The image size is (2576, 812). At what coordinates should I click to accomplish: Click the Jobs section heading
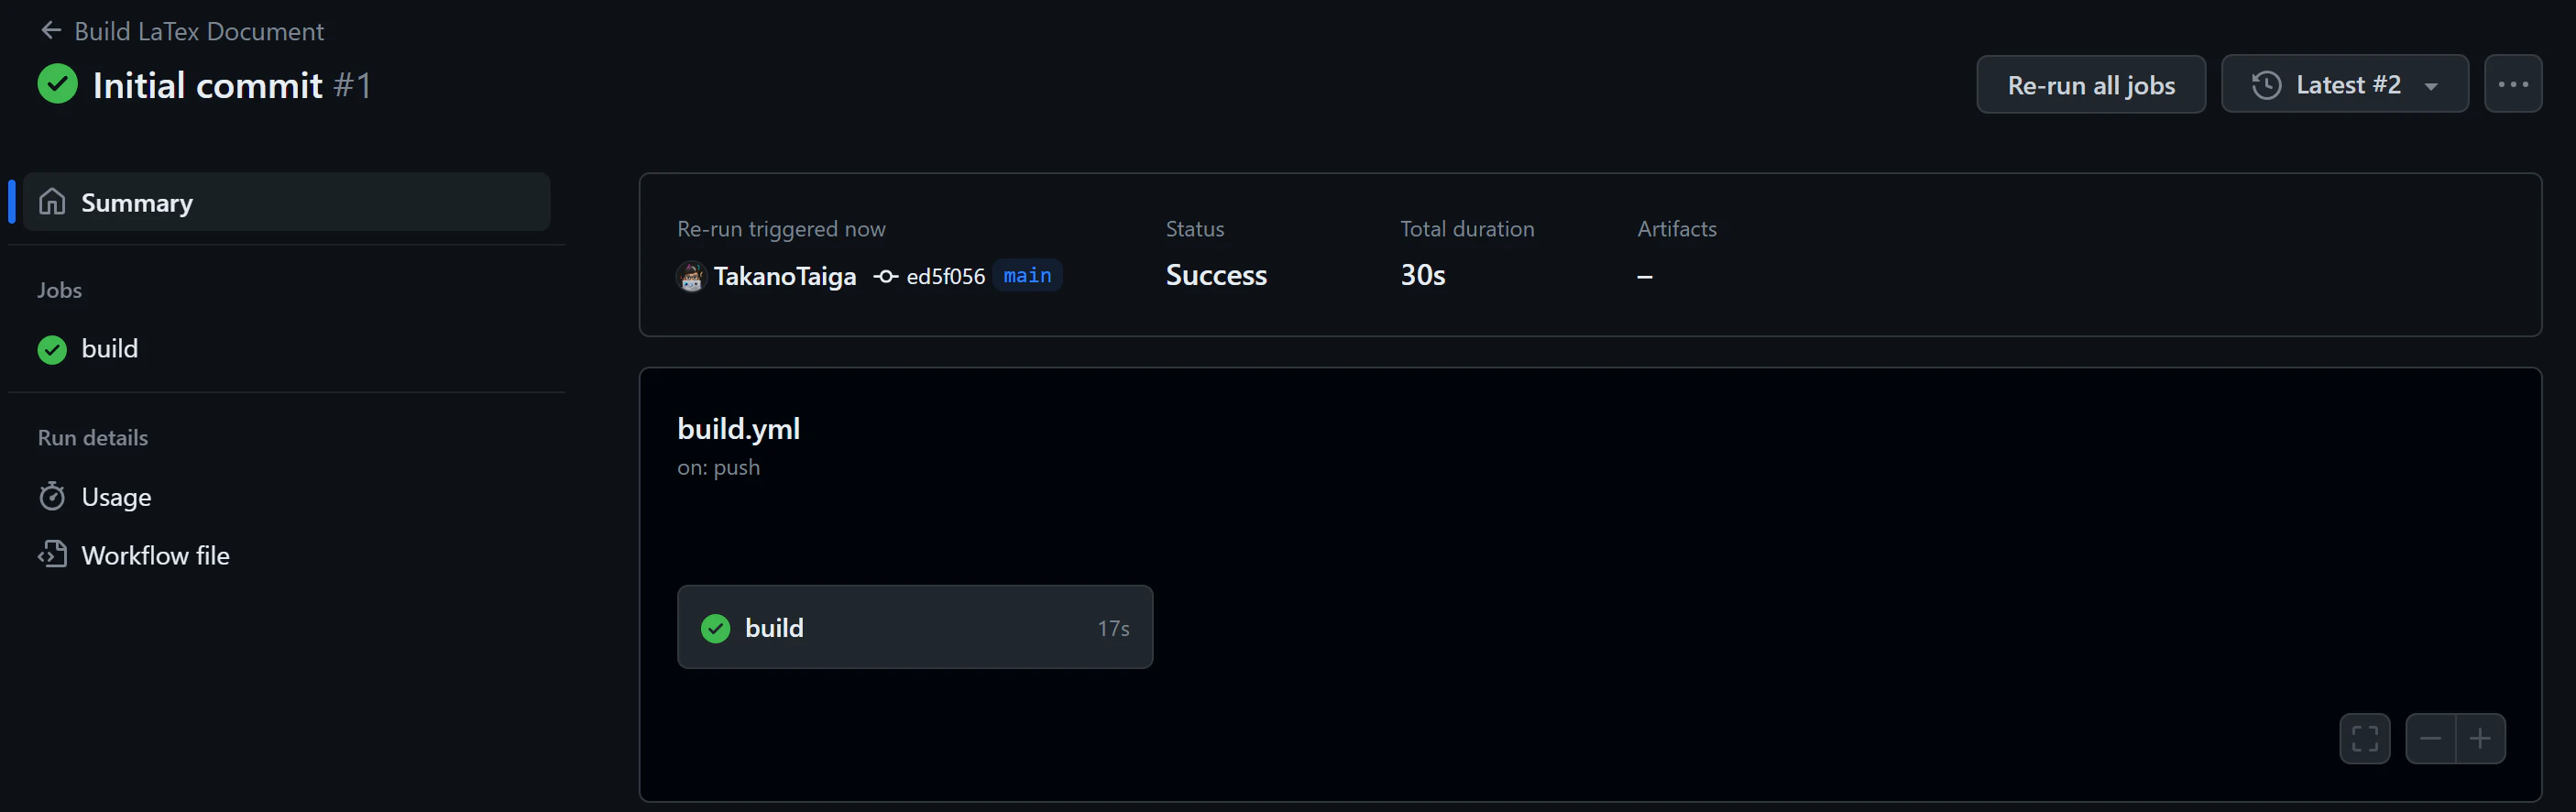point(60,290)
